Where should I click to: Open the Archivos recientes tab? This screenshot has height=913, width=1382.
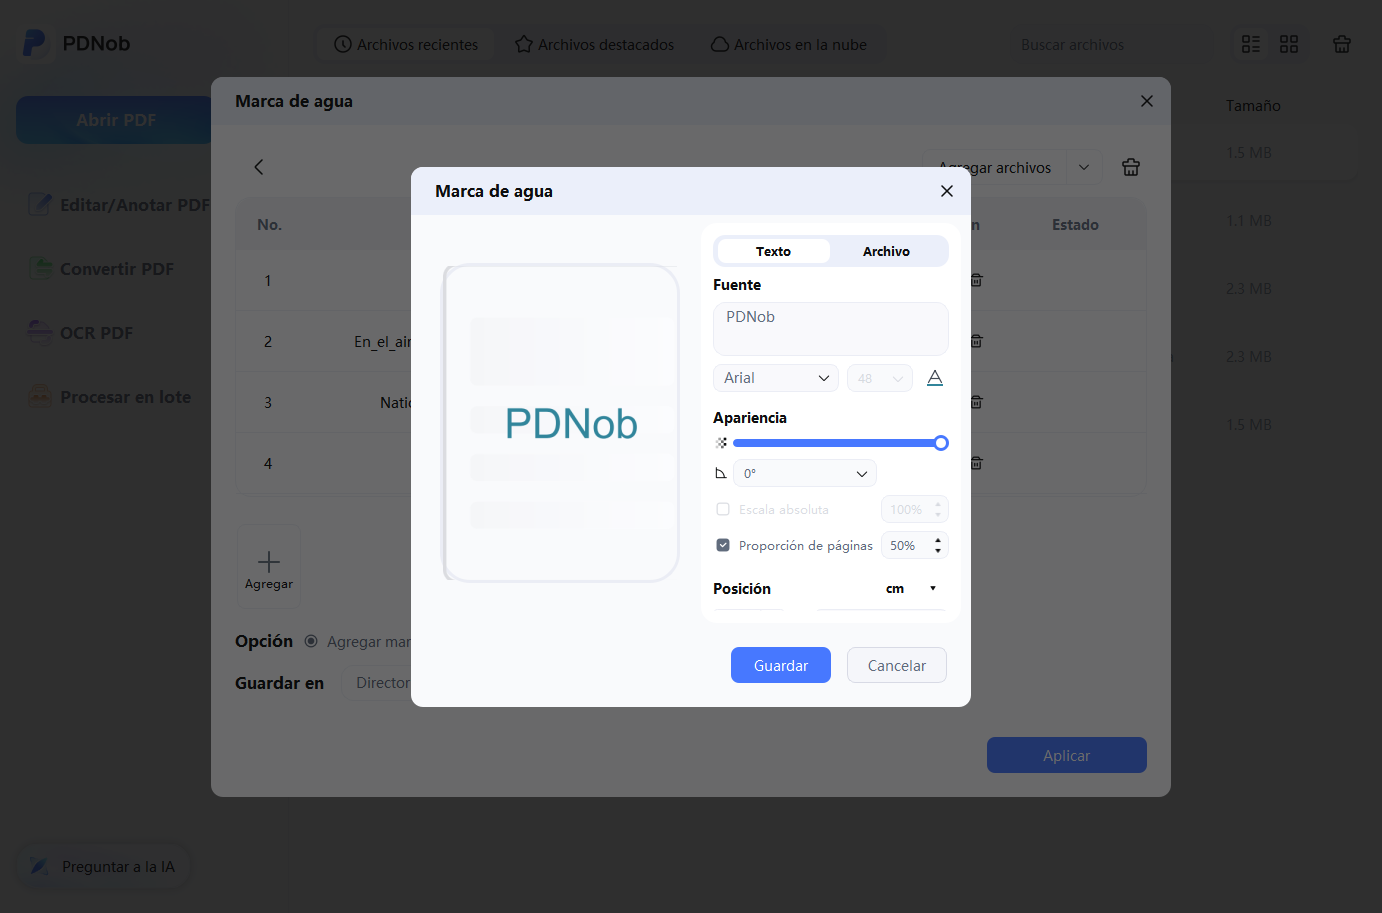[406, 44]
